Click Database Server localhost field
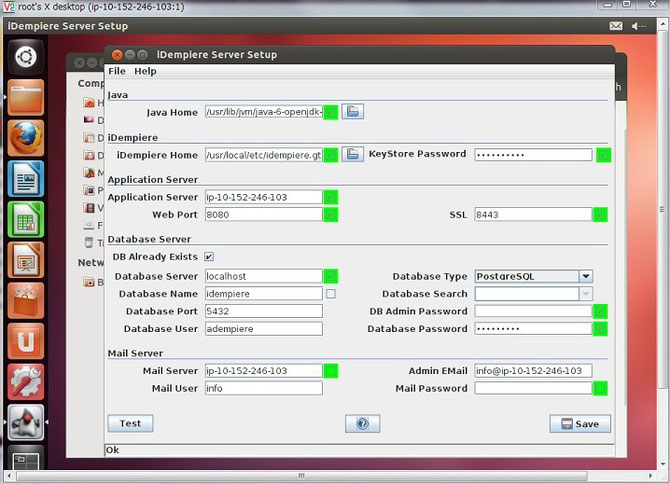670x484 pixels. 264,276
